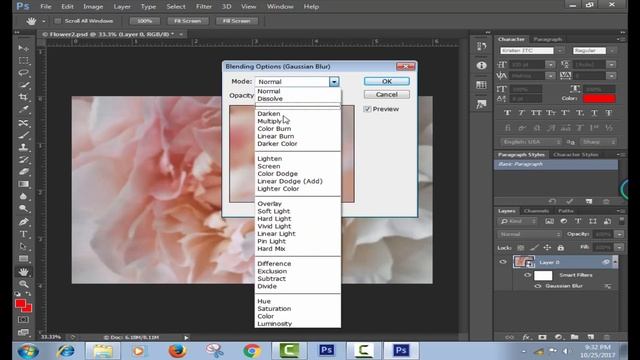Click OK in Blending Options dialog
The width and height of the screenshot is (640, 360).
coord(387,81)
